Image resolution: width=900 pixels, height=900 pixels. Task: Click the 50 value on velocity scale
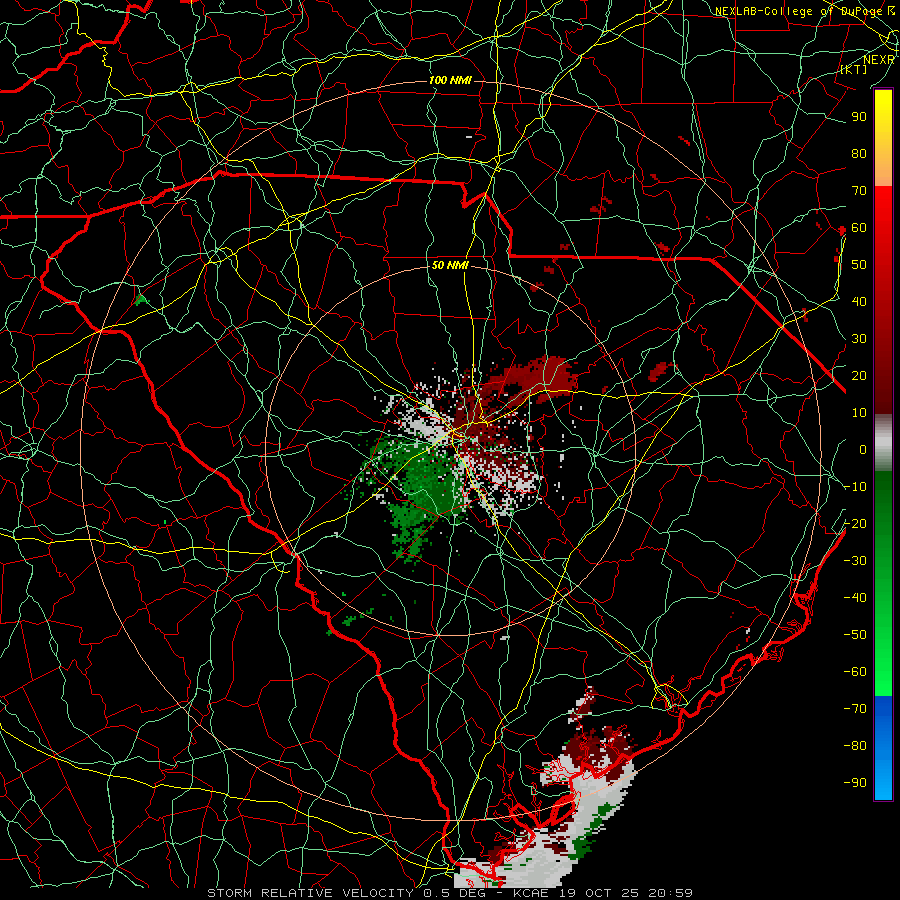[x=859, y=265]
